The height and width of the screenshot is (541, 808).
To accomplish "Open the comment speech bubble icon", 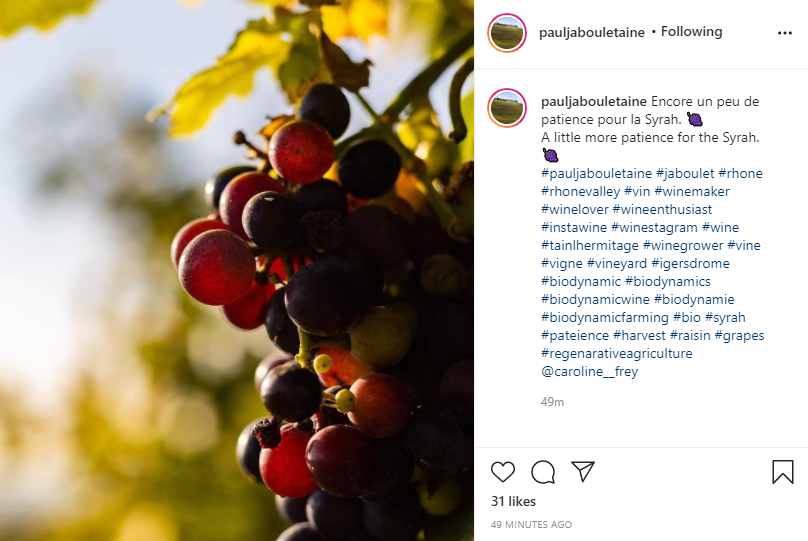I will 543,471.
